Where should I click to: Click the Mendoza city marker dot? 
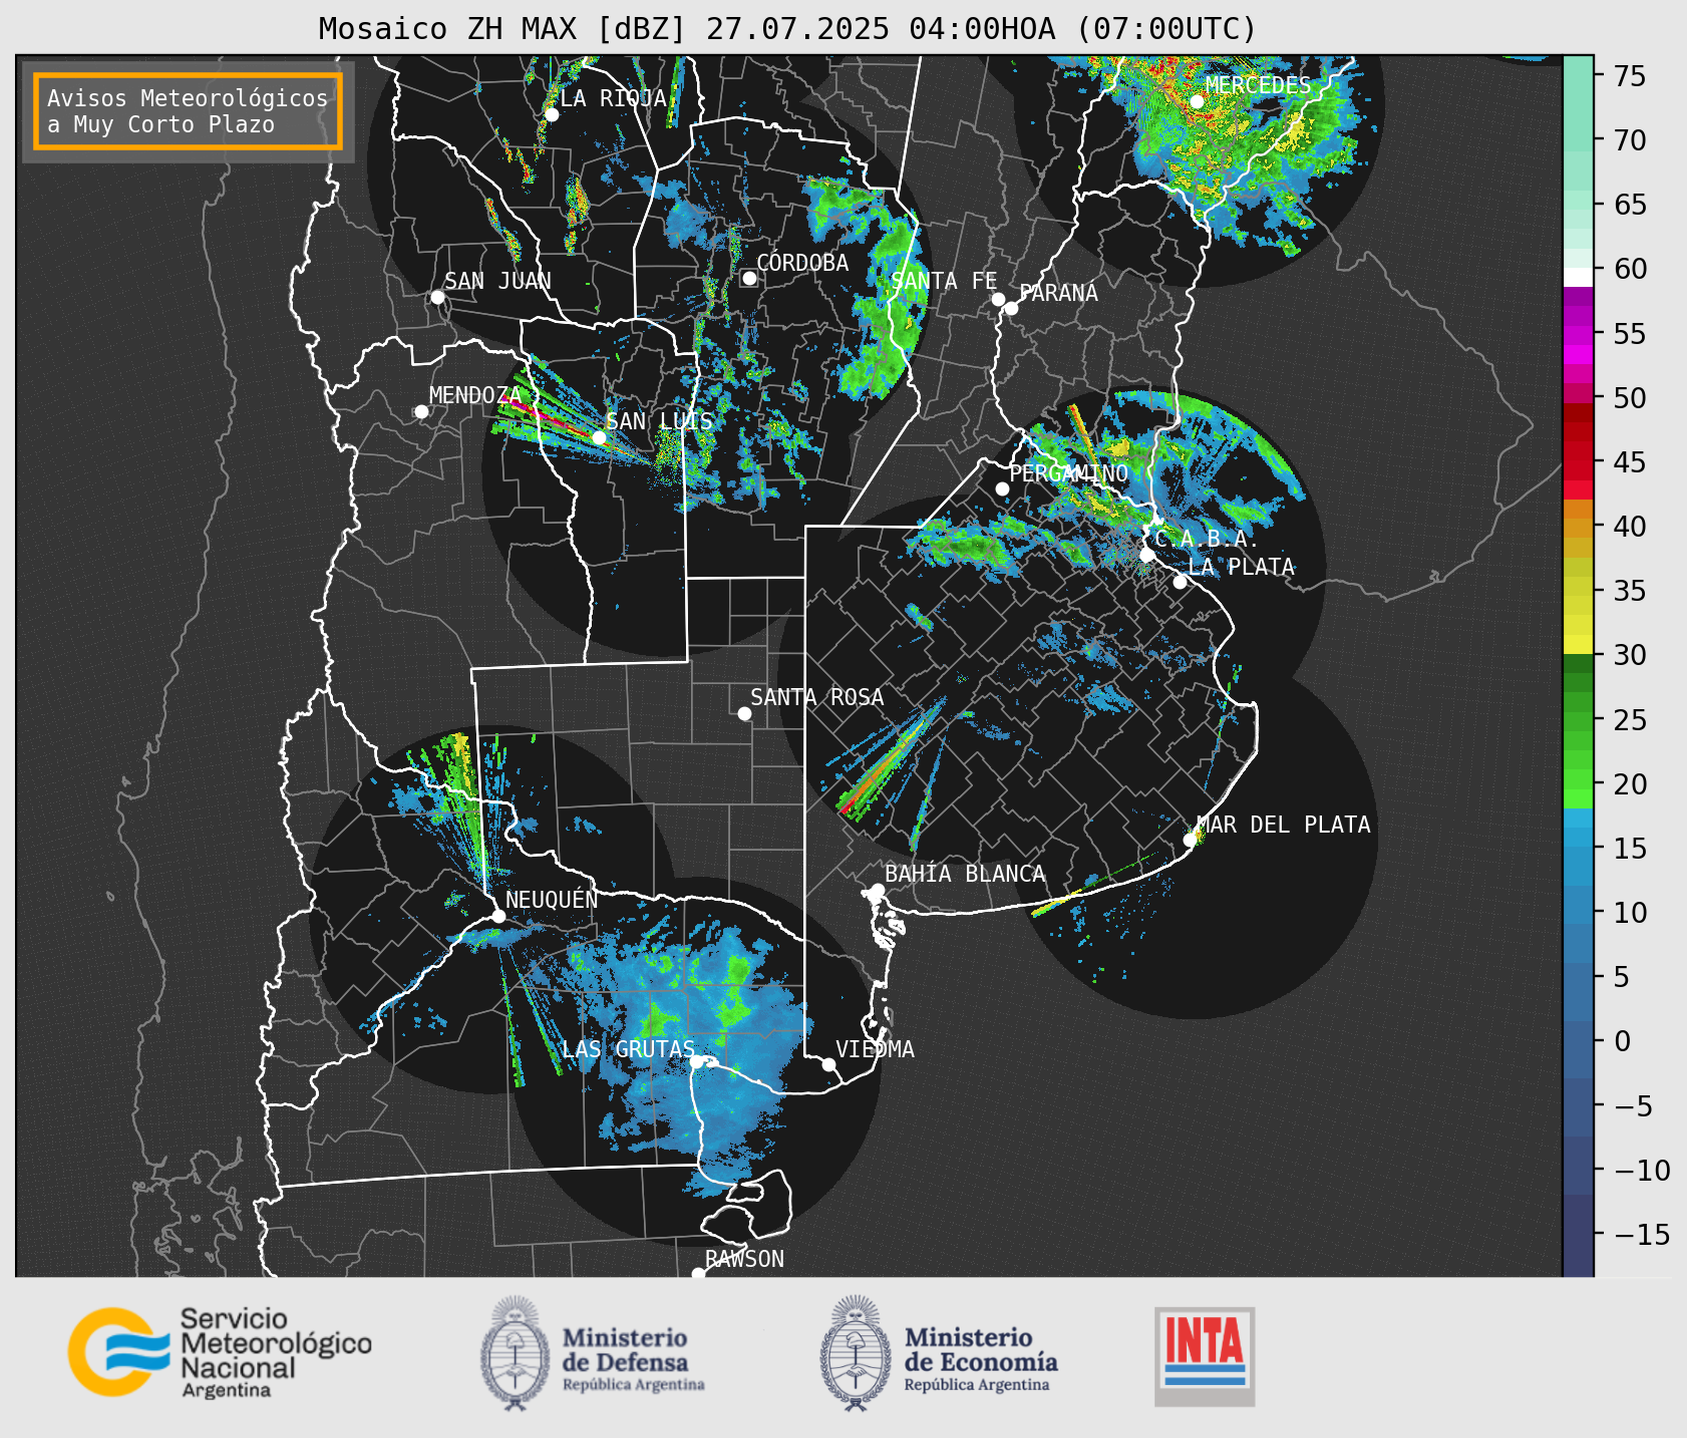[x=421, y=412]
